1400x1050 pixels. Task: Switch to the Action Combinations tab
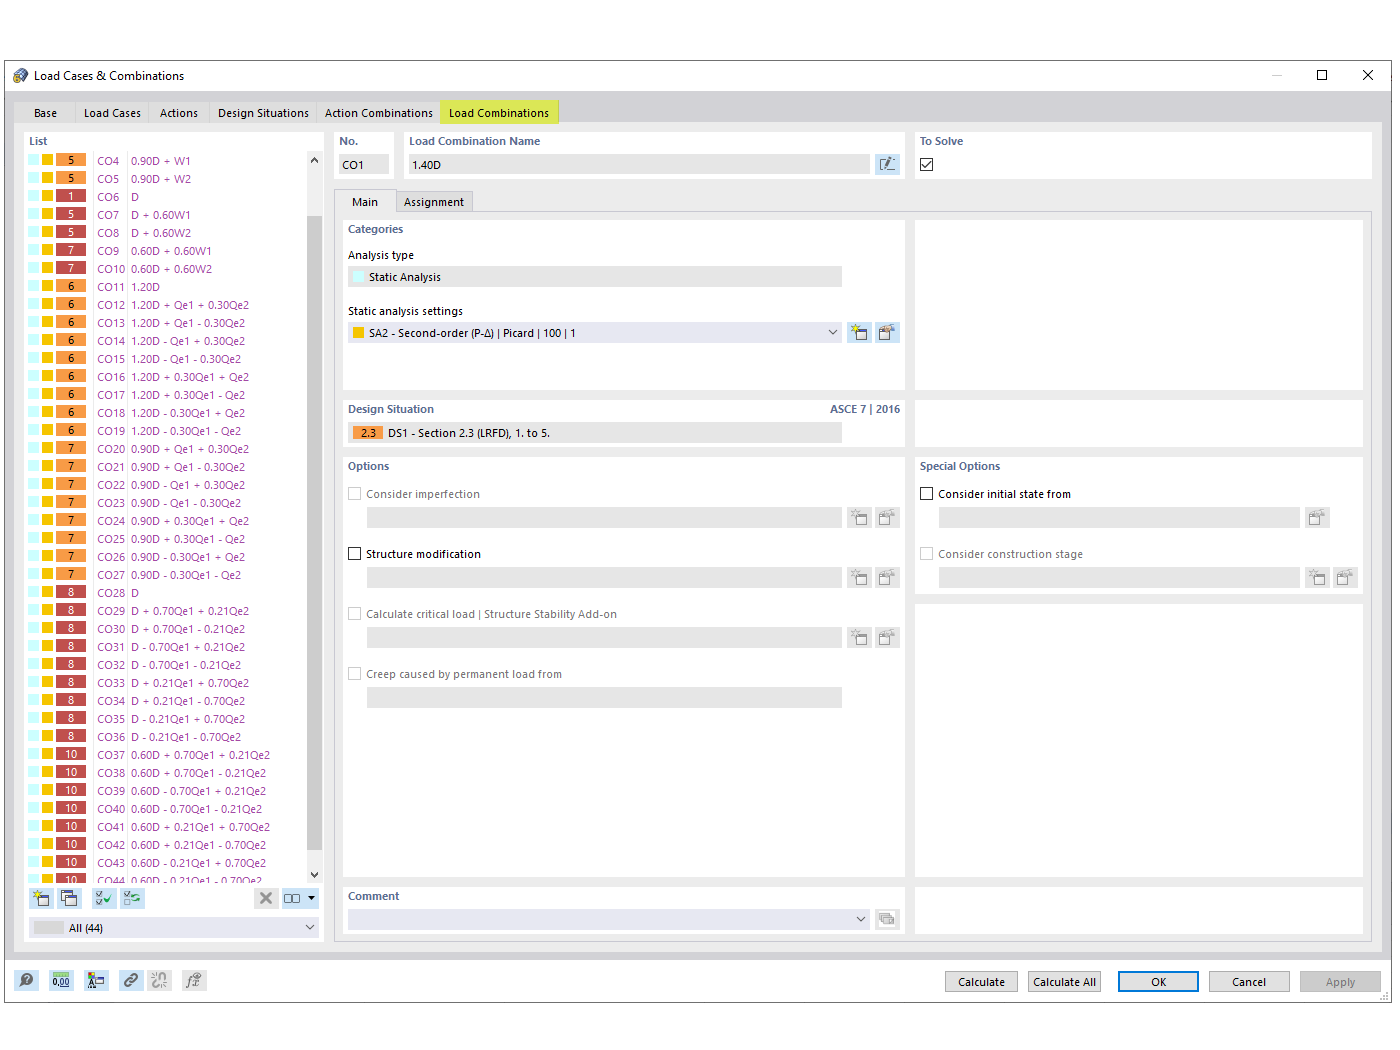[379, 113]
